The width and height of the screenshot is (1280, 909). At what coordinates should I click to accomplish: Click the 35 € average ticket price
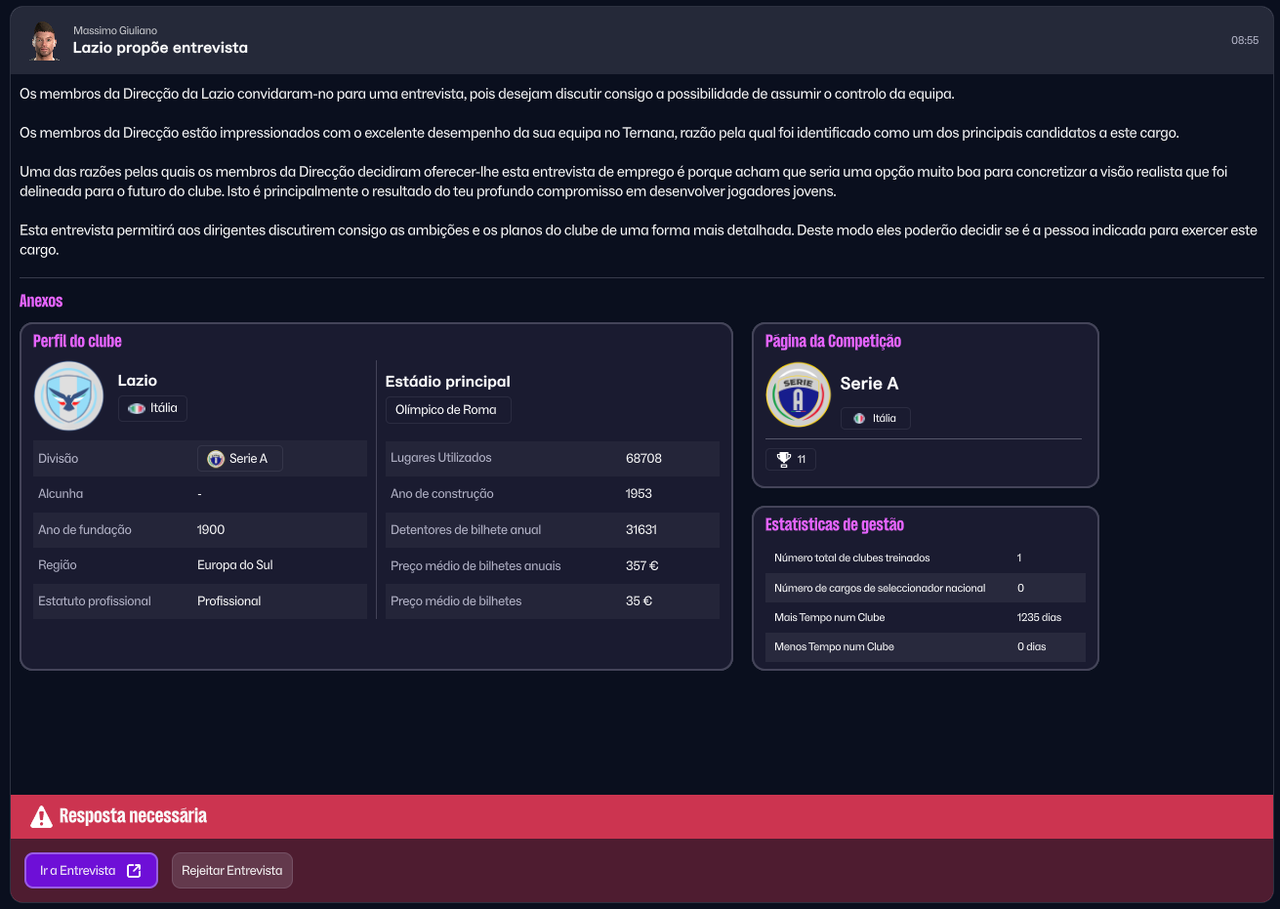coord(639,601)
